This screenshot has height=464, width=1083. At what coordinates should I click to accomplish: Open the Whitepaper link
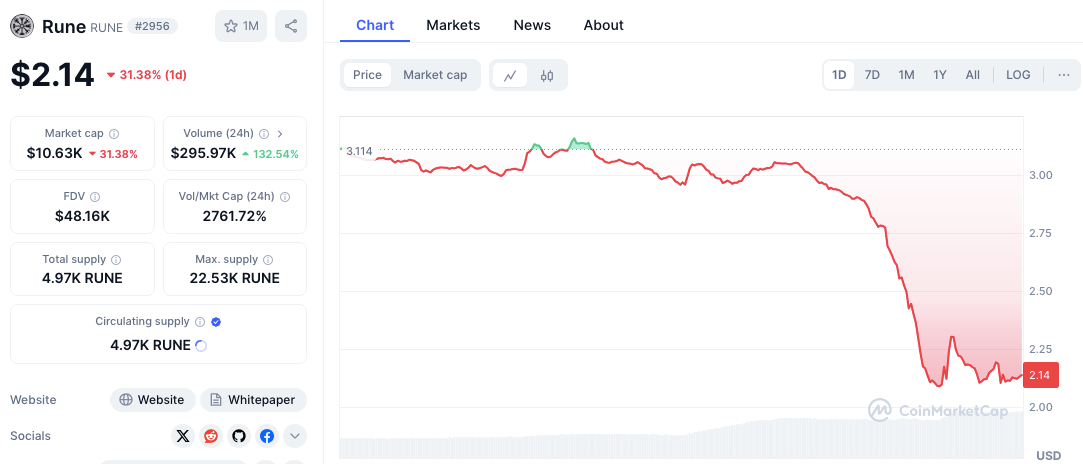[x=253, y=400]
